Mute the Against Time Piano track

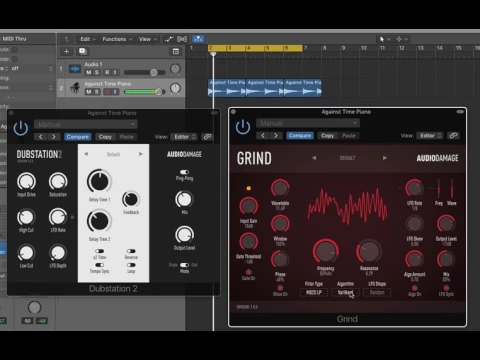pyautogui.click(x=89, y=92)
